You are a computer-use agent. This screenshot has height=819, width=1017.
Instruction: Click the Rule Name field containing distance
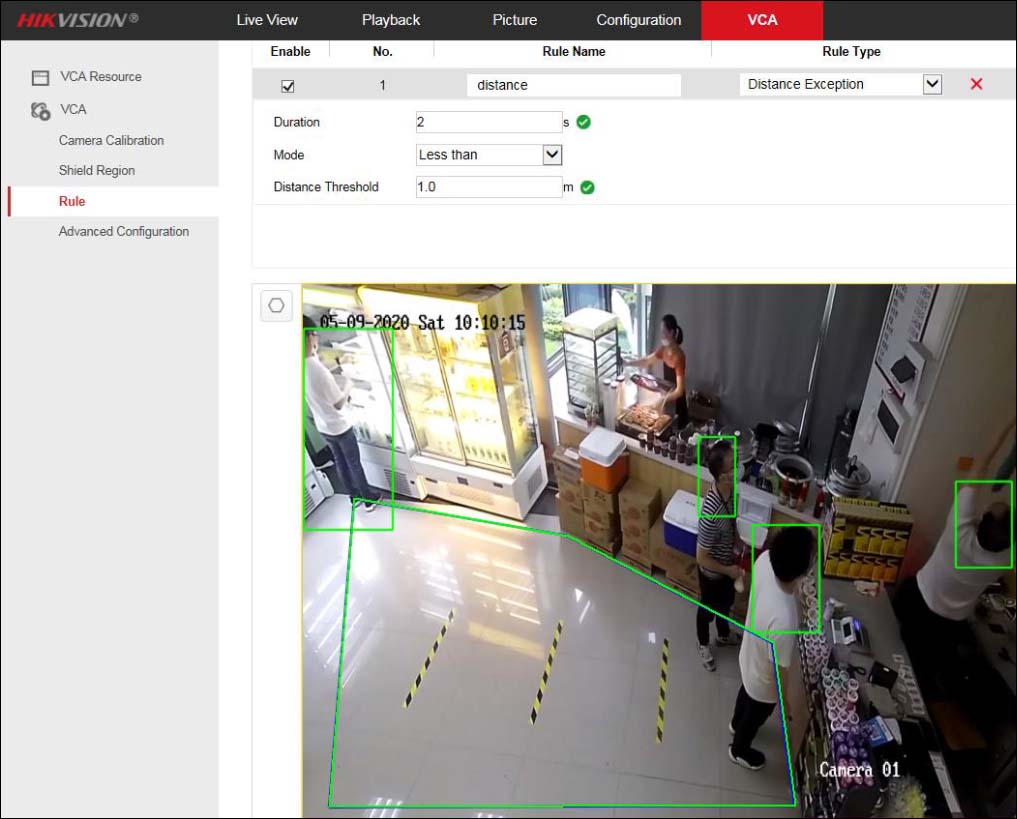click(x=573, y=85)
